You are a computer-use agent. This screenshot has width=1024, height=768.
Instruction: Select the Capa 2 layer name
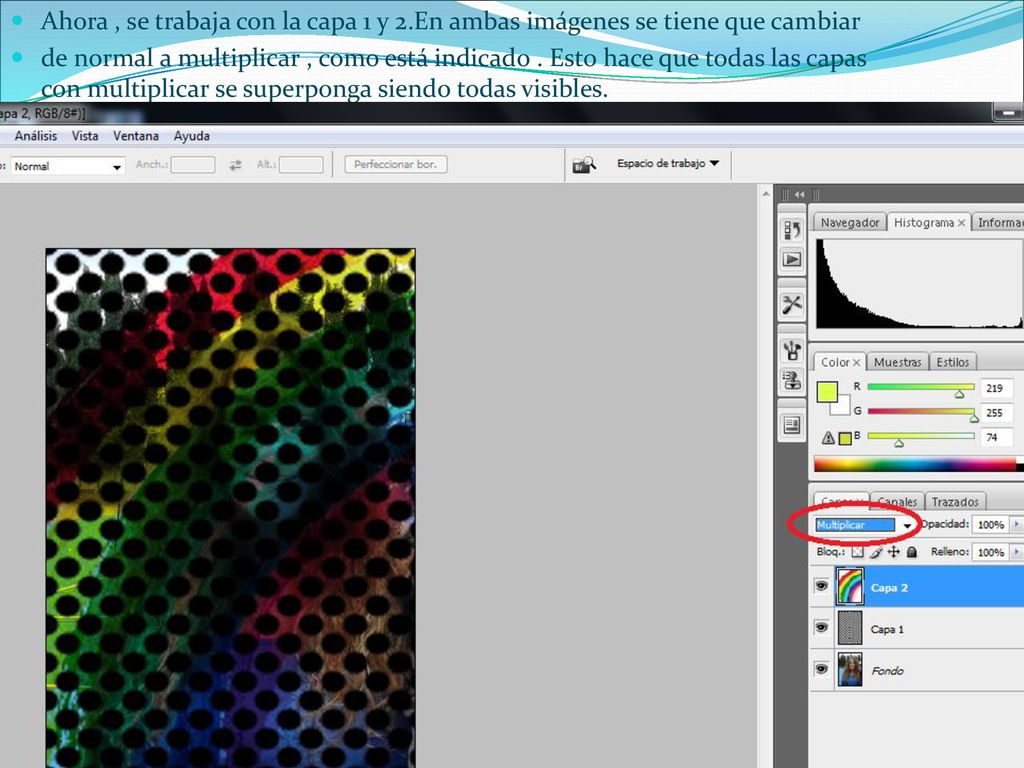[x=889, y=588]
